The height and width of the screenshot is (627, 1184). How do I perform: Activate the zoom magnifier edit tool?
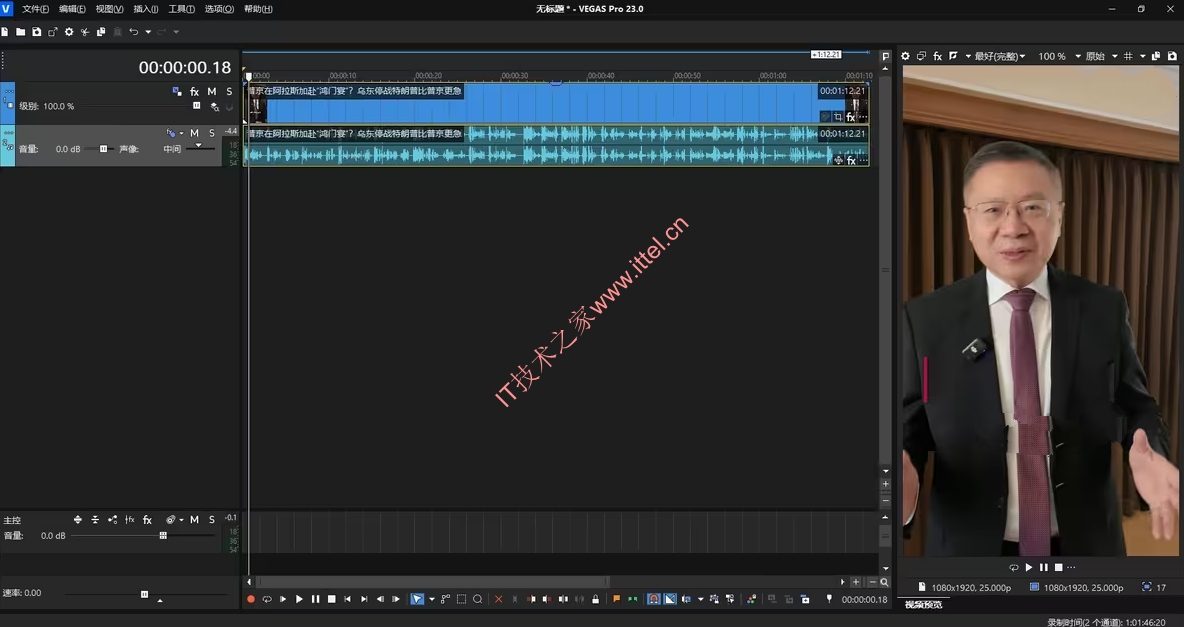[x=478, y=599]
